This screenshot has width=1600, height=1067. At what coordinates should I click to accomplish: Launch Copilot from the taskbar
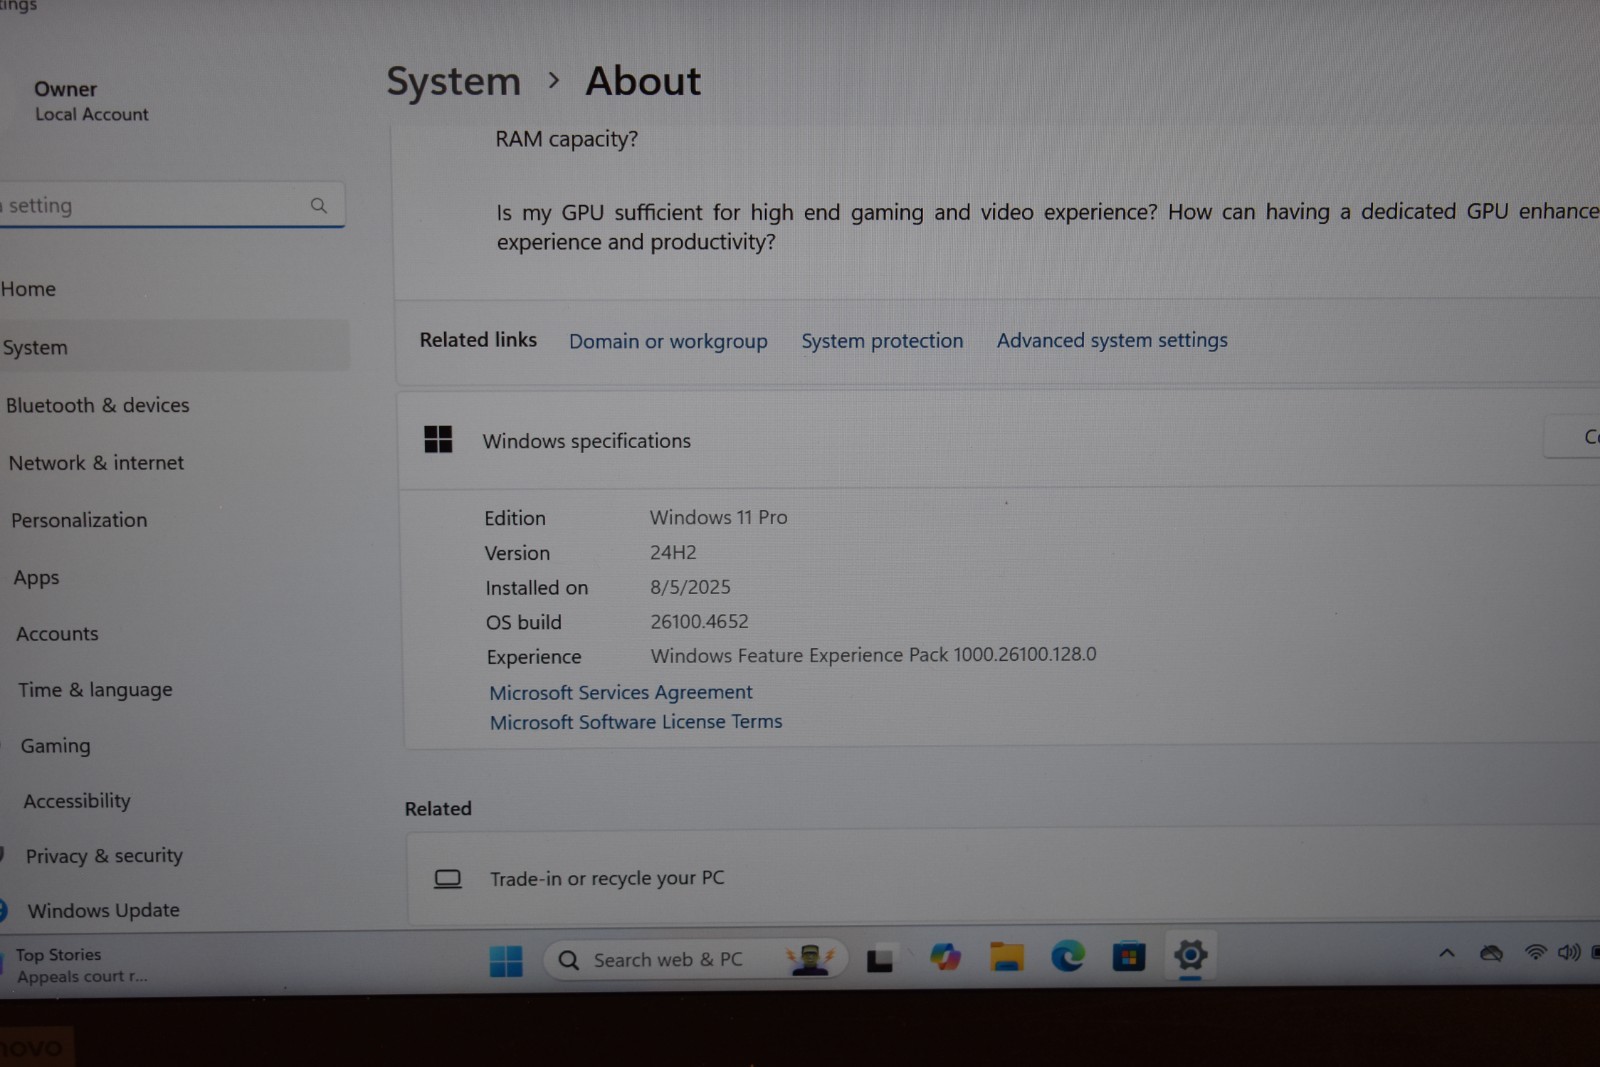[945, 957]
